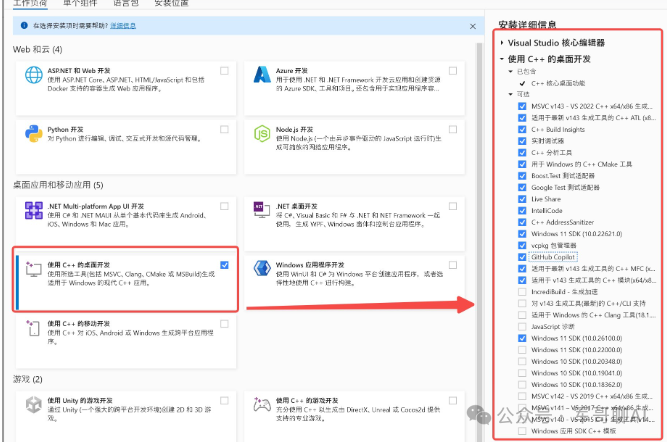Check Windows 11 SDK (10.0.22000.0)
The image size is (667, 442).
(x=522, y=350)
